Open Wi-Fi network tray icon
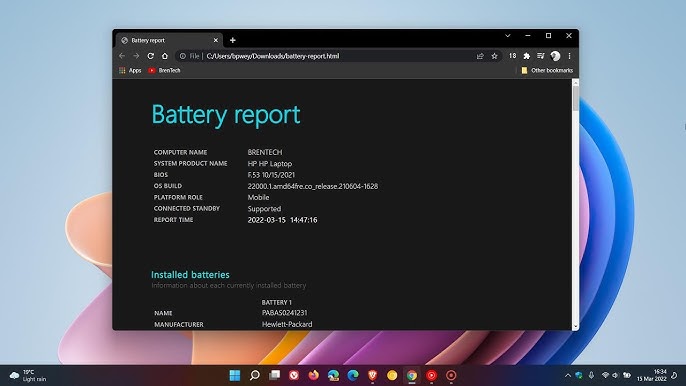Screen dimensions: 686x386 [x=606, y=375]
